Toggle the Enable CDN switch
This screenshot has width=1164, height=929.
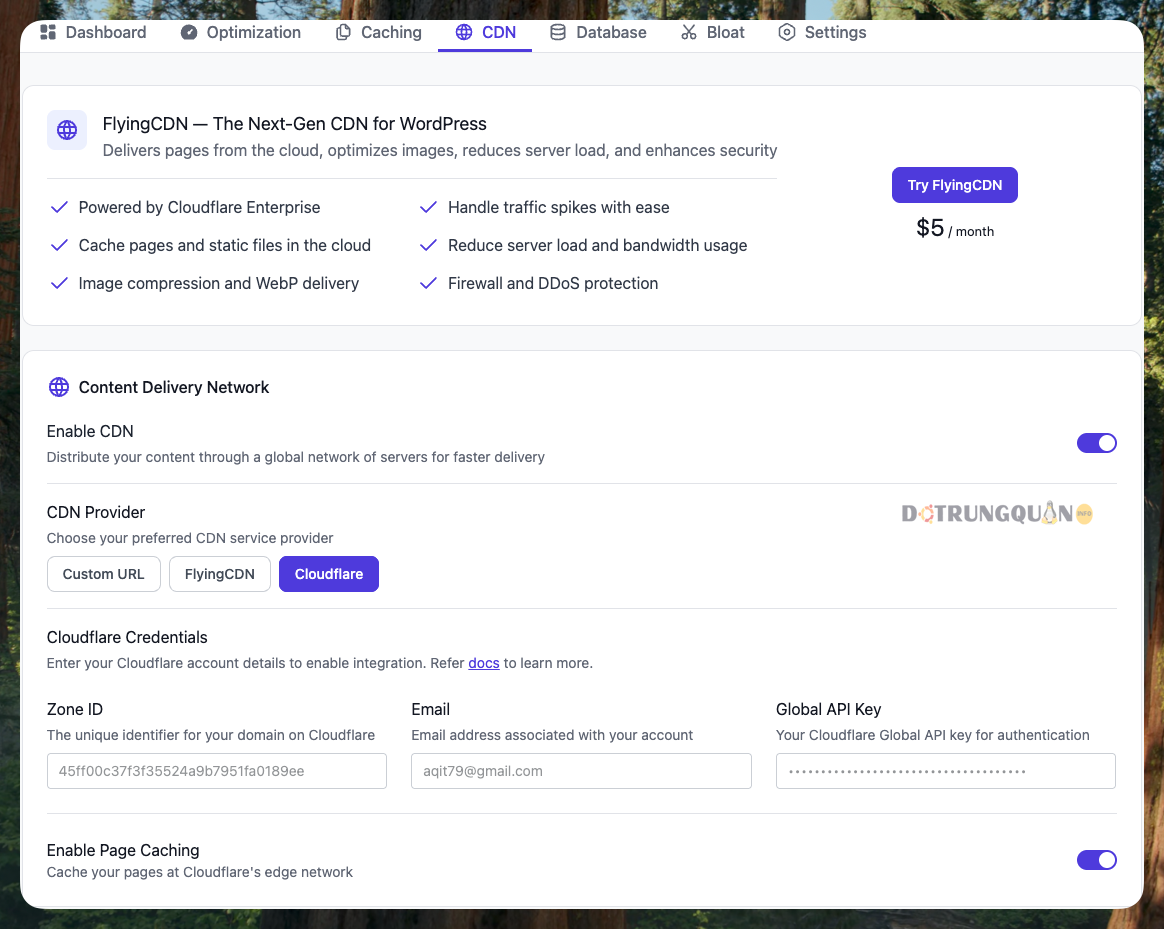point(1096,443)
